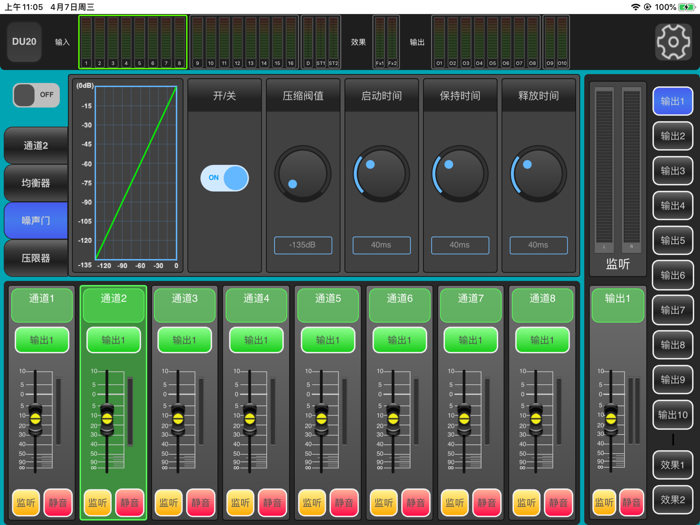This screenshot has height=525, width=700.
Task: Switch to the 噪声门 tab
Action: (x=36, y=221)
